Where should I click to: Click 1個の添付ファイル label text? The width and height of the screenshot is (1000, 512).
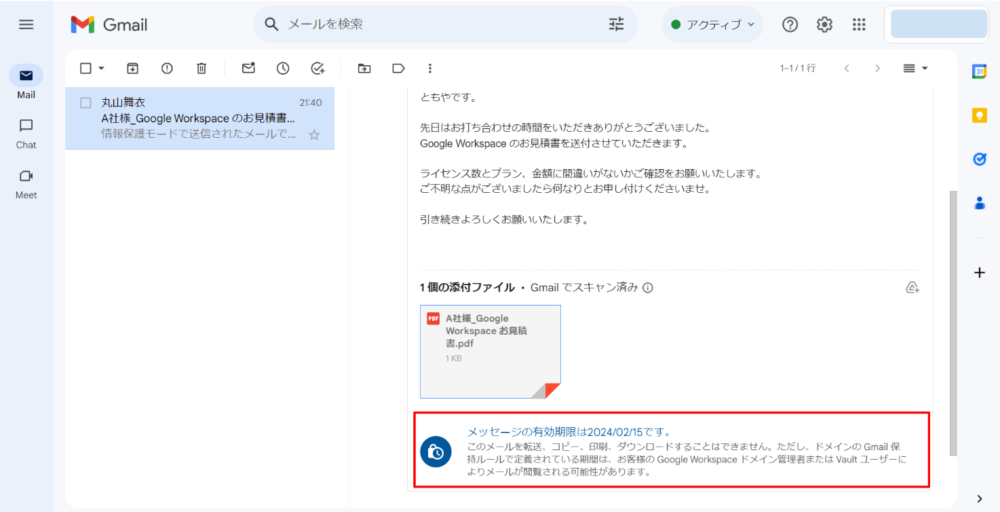467,288
